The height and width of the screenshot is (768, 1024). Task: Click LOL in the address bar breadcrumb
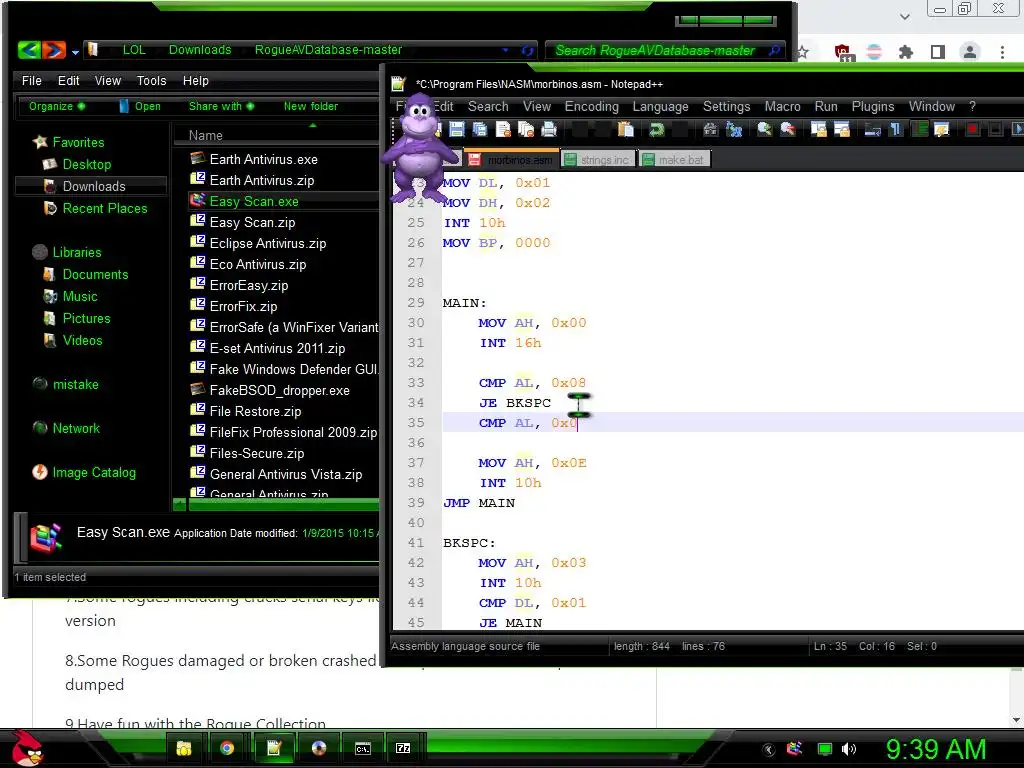(x=134, y=50)
